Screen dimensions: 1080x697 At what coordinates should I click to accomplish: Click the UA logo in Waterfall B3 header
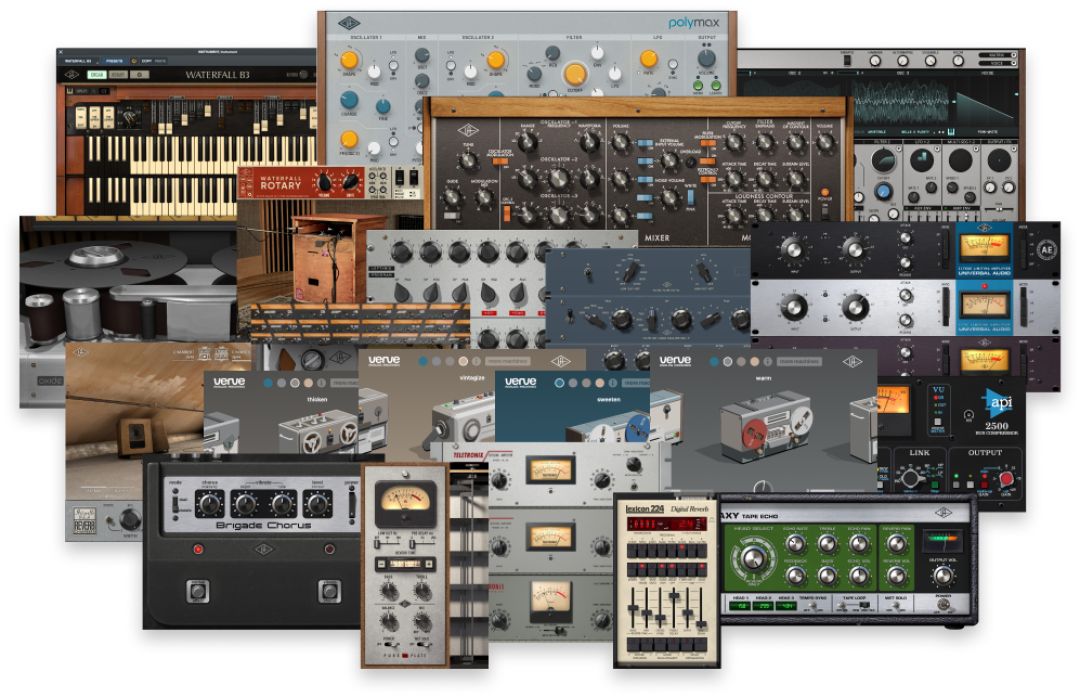pos(72,74)
